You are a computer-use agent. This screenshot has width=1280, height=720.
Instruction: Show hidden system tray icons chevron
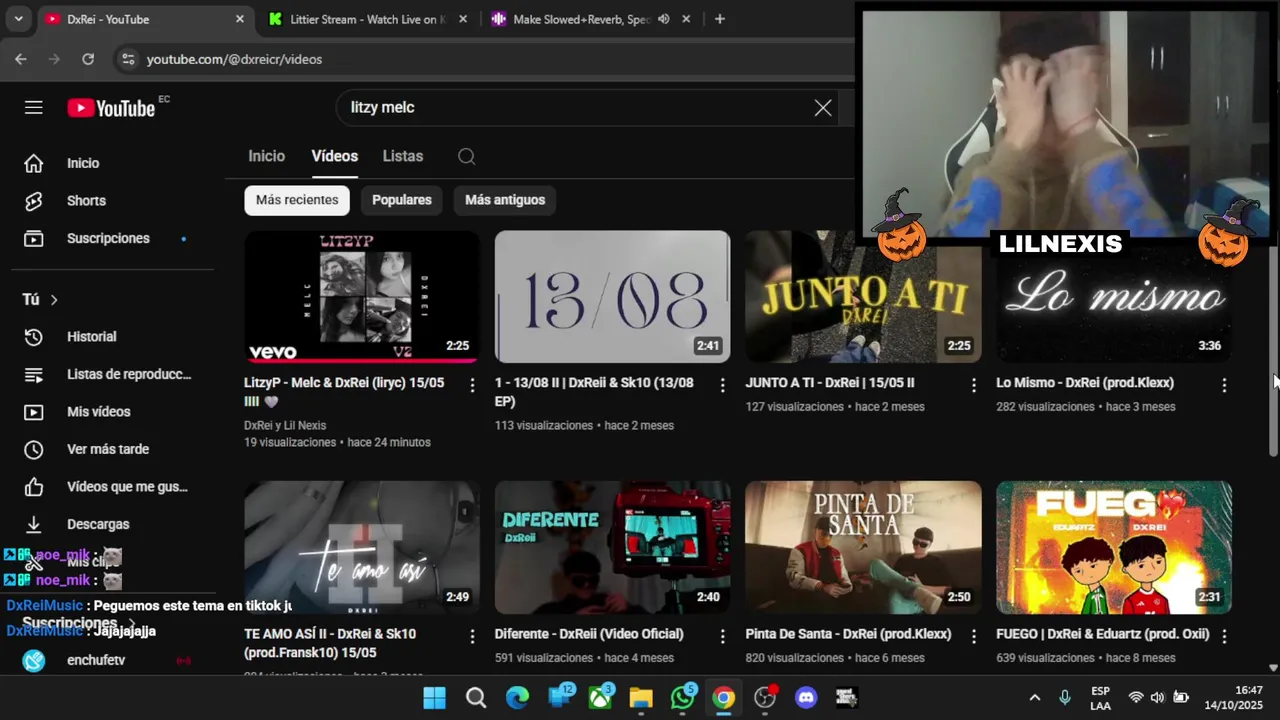(x=1034, y=697)
